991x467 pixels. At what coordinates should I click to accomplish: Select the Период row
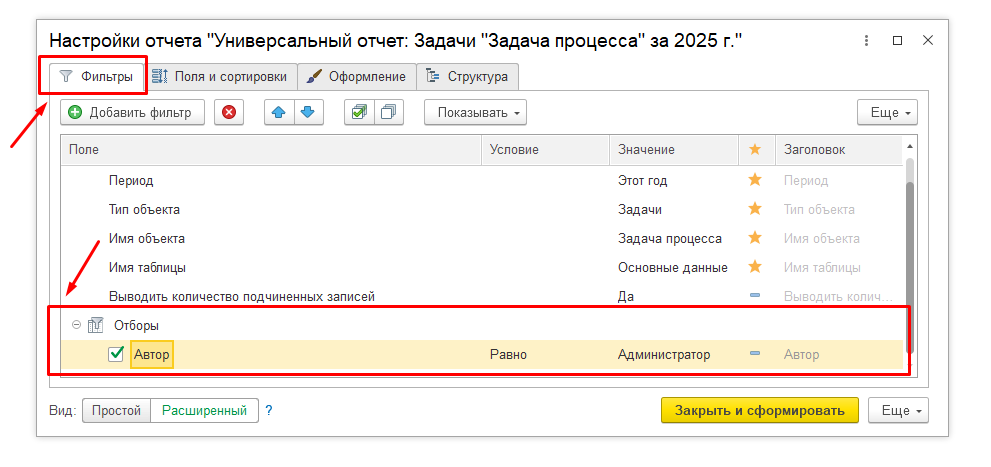coord(482,180)
